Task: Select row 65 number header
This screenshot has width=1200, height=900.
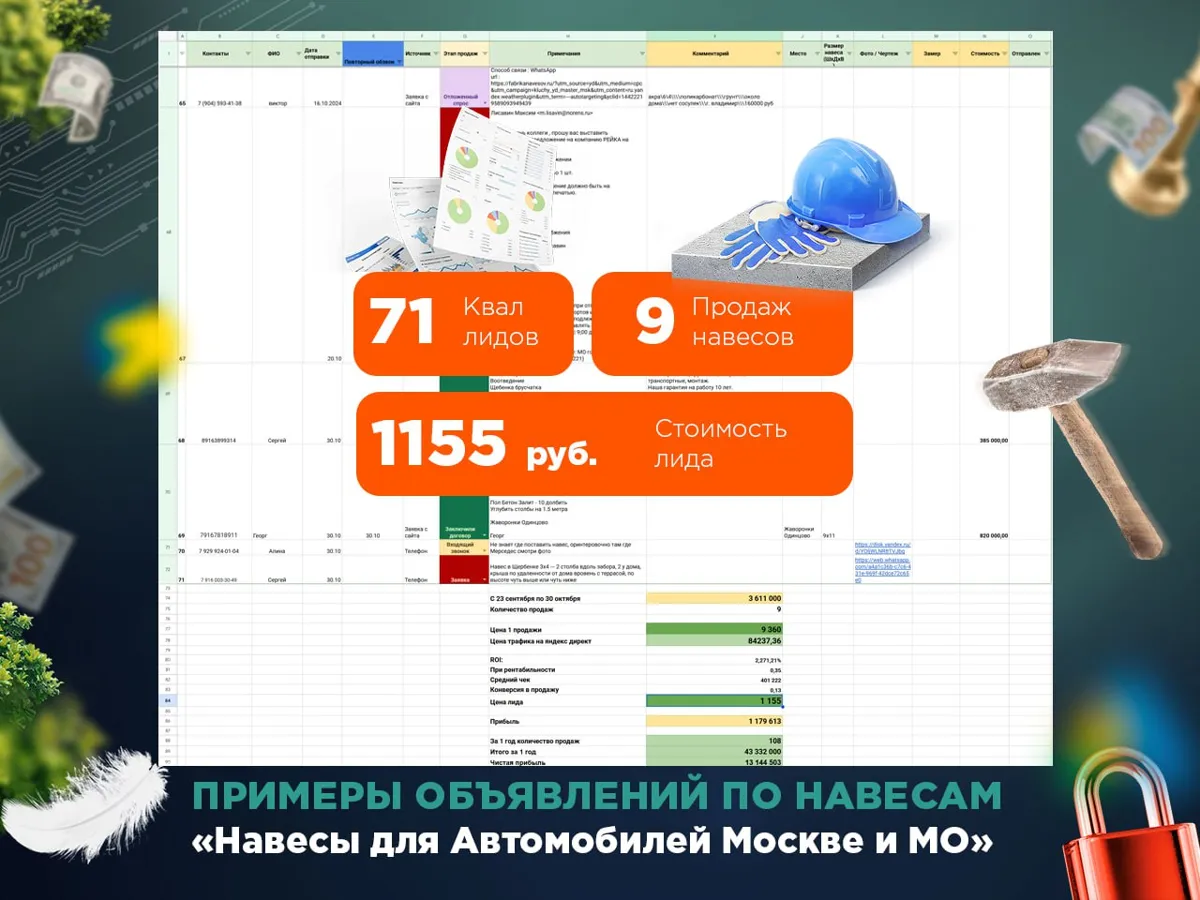Action: [x=182, y=103]
